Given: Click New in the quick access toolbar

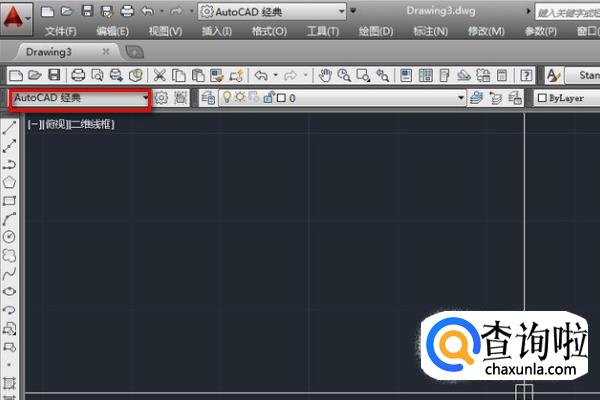Looking at the screenshot, I should point(47,11).
